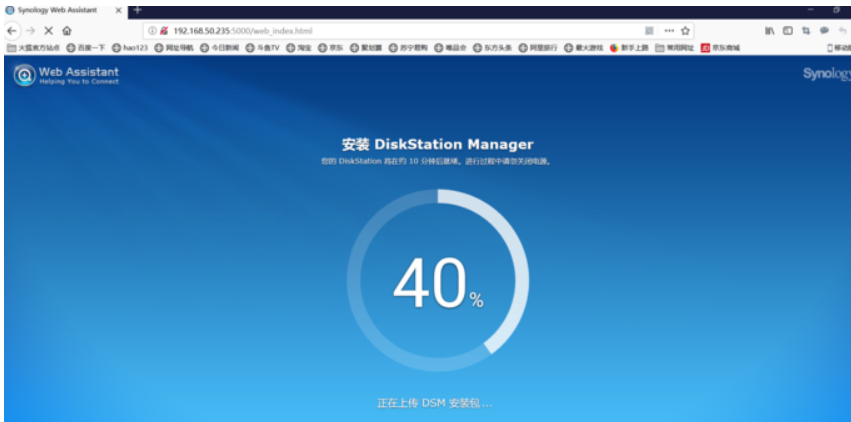This screenshot has height=422, width=851.
Task: Open the mobile bookmarks item at bar end
Action: tap(839, 48)
